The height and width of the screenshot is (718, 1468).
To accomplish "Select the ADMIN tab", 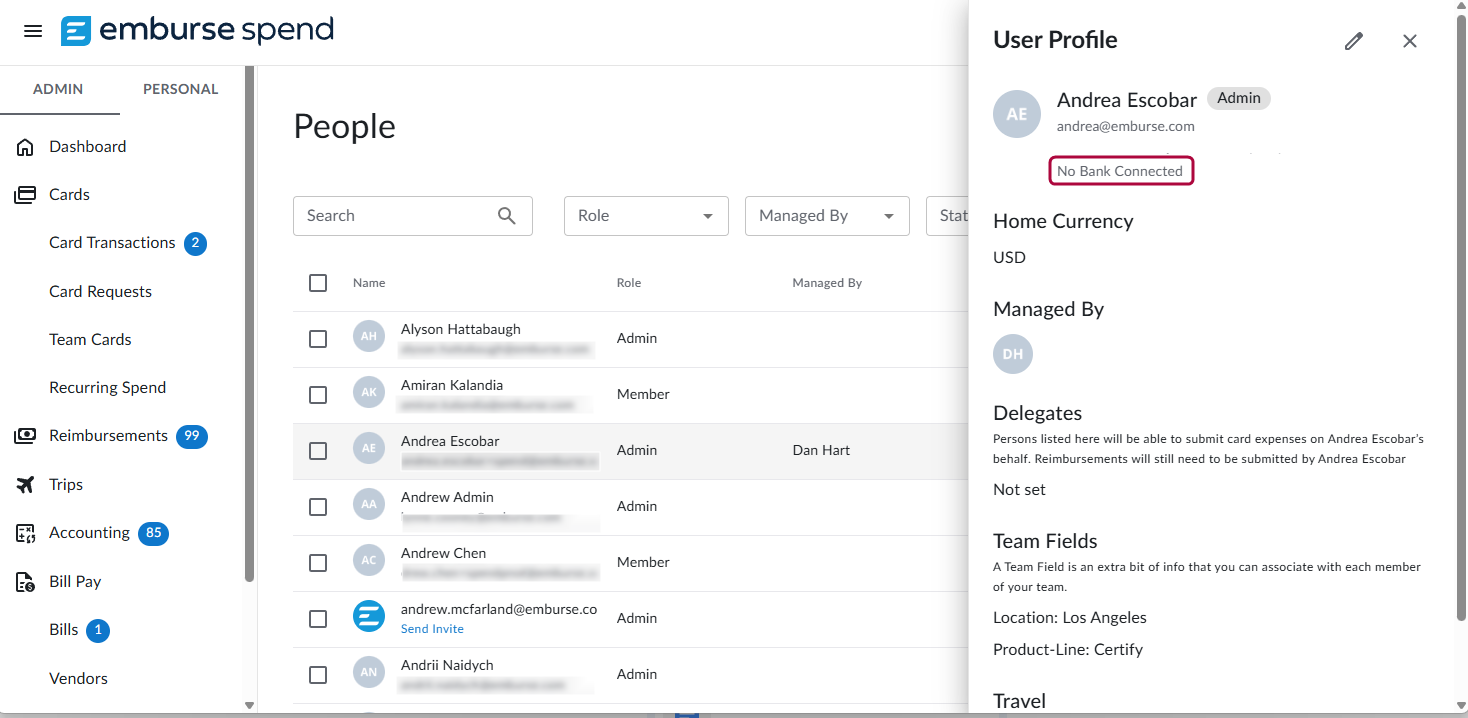I will click(x=58, y=89).
